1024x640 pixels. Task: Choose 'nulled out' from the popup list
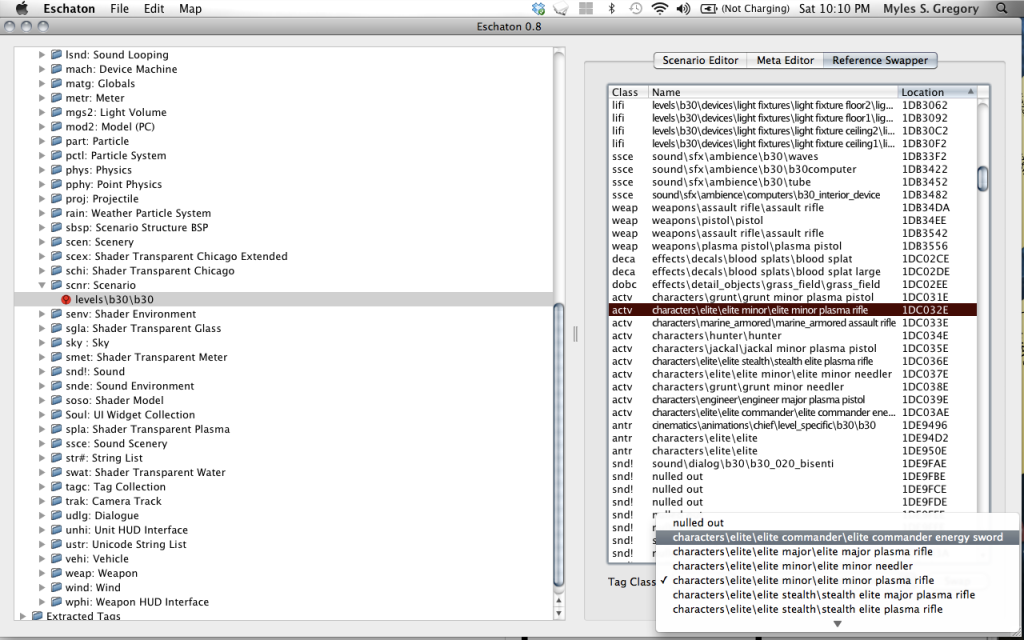pyautogui.click(x=837, y=523)
